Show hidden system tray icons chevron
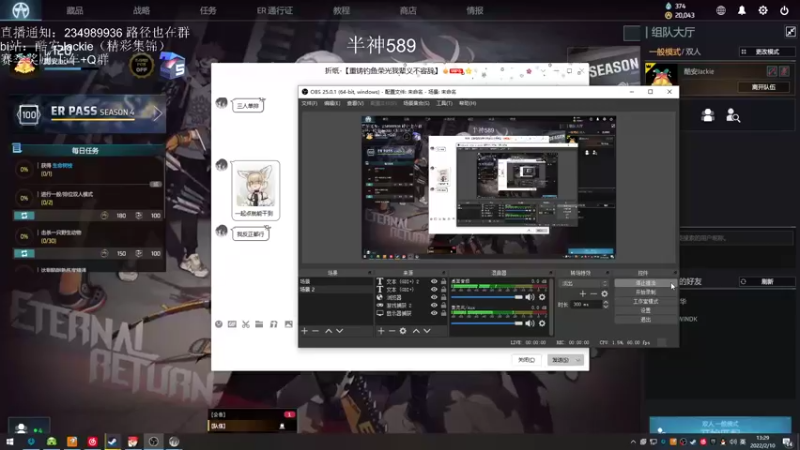The width and height of the screenshot is (800, 450). coord(633,442)
